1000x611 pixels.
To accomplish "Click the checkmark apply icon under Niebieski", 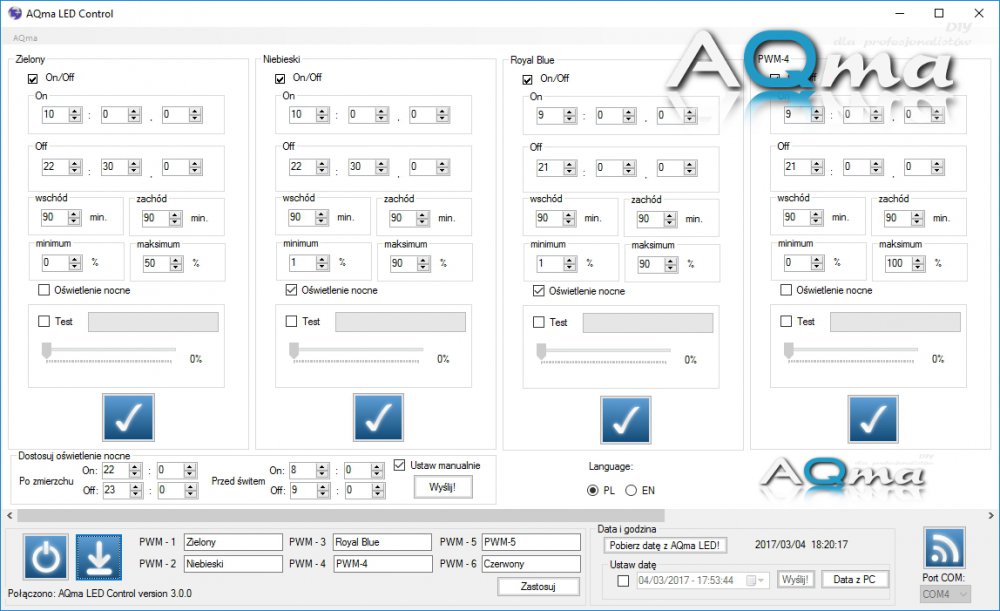I will (x=378, y=417).
